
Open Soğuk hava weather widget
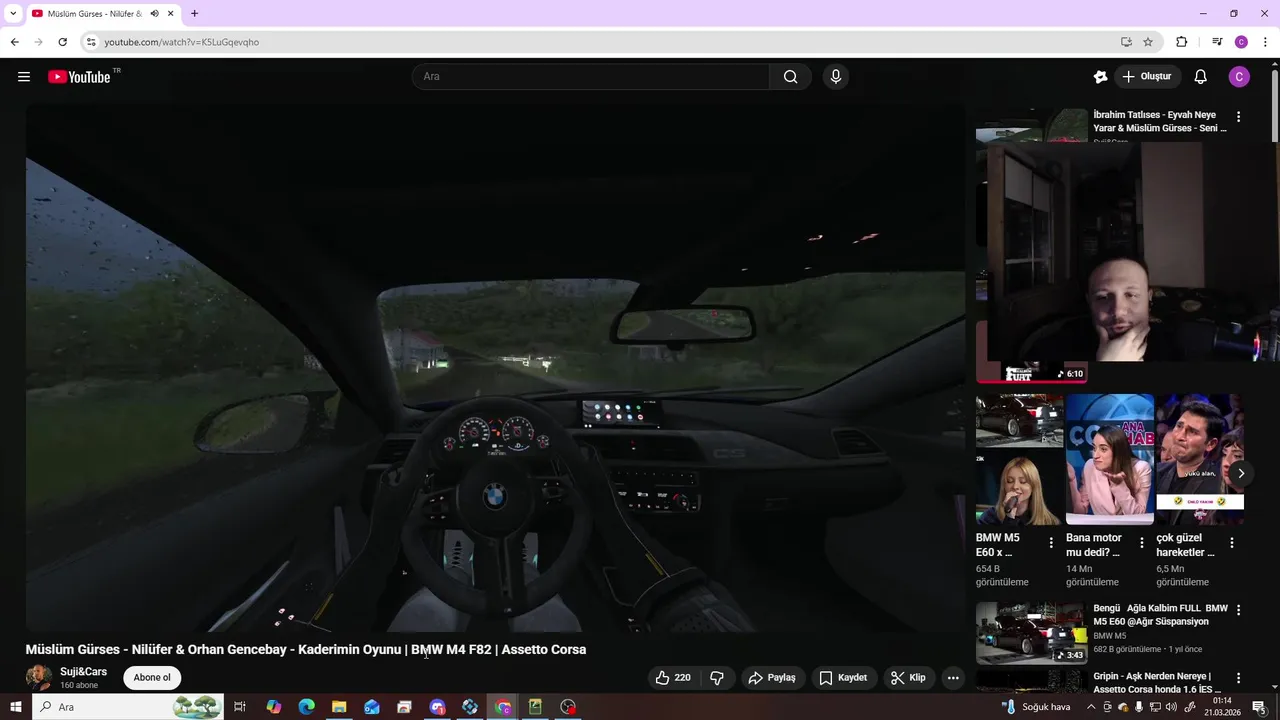(x=1037, y=707)
